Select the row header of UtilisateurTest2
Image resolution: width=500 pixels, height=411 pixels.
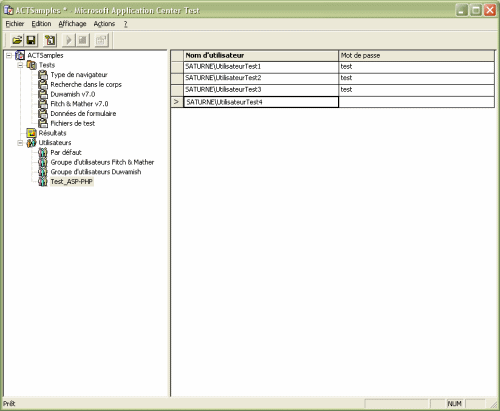(177, 78)
